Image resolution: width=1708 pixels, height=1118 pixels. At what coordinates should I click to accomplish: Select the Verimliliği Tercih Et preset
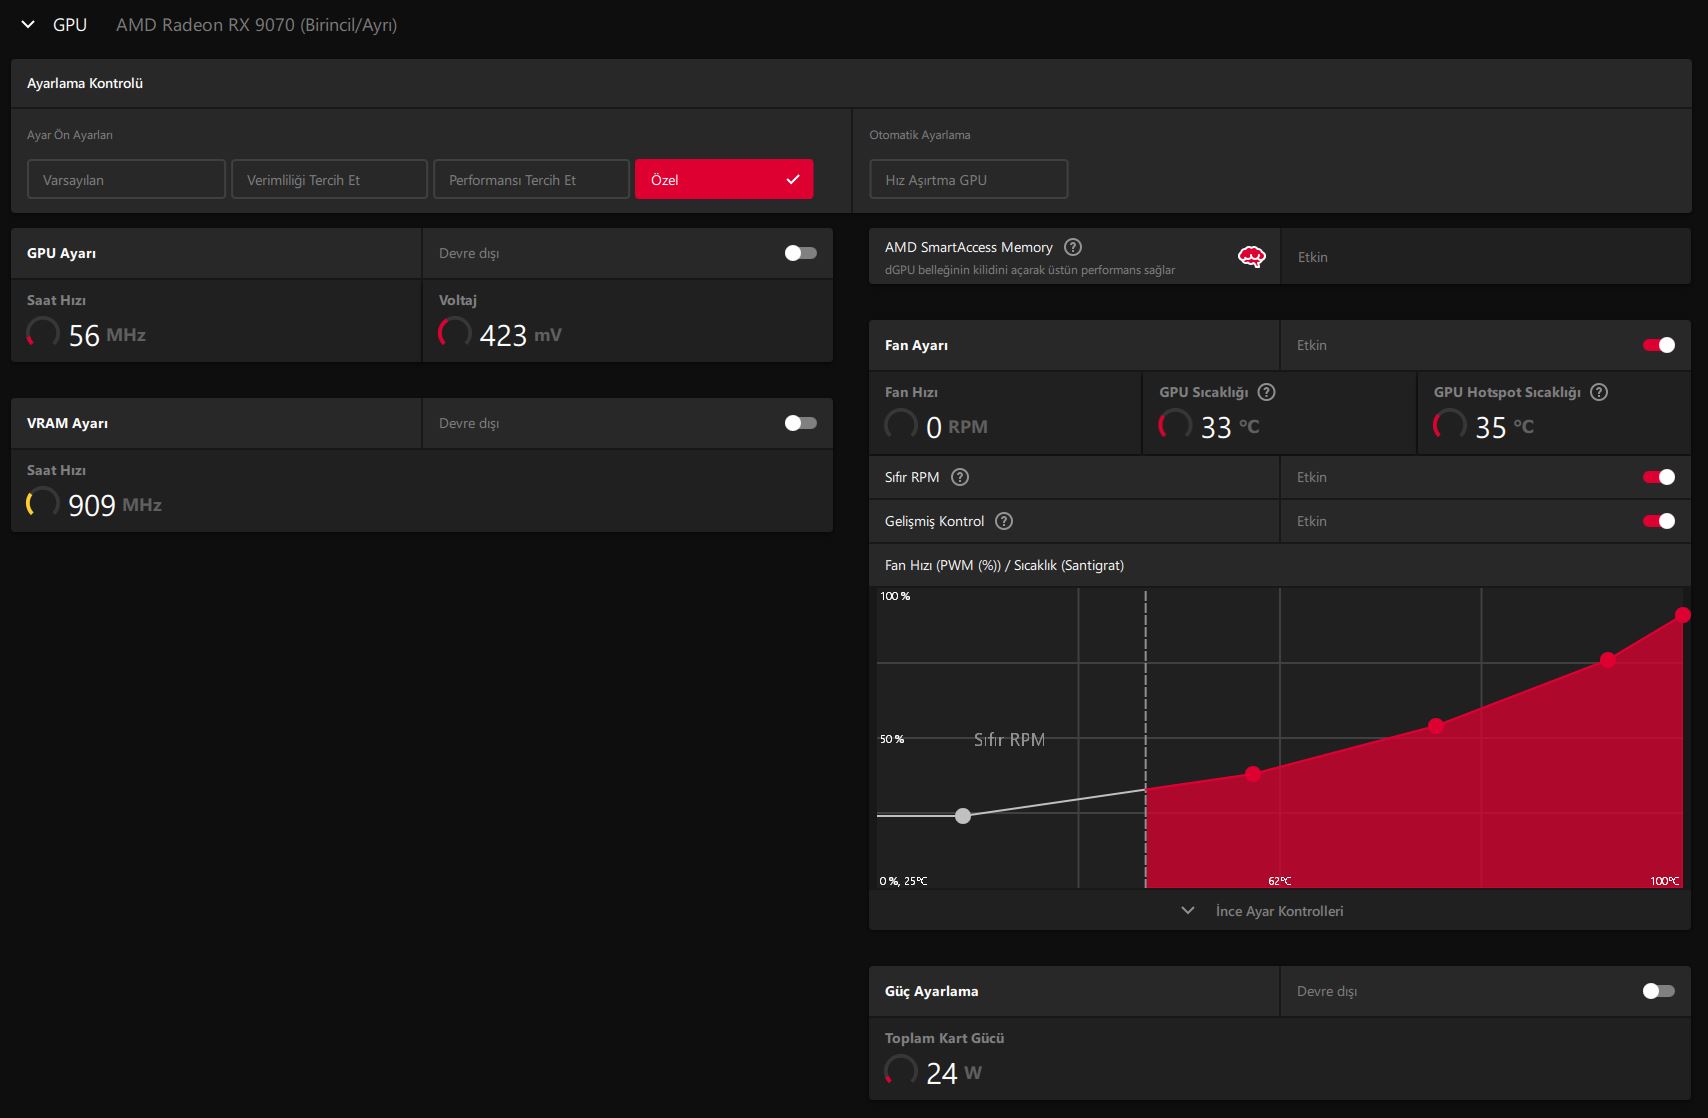coord(329,179)
